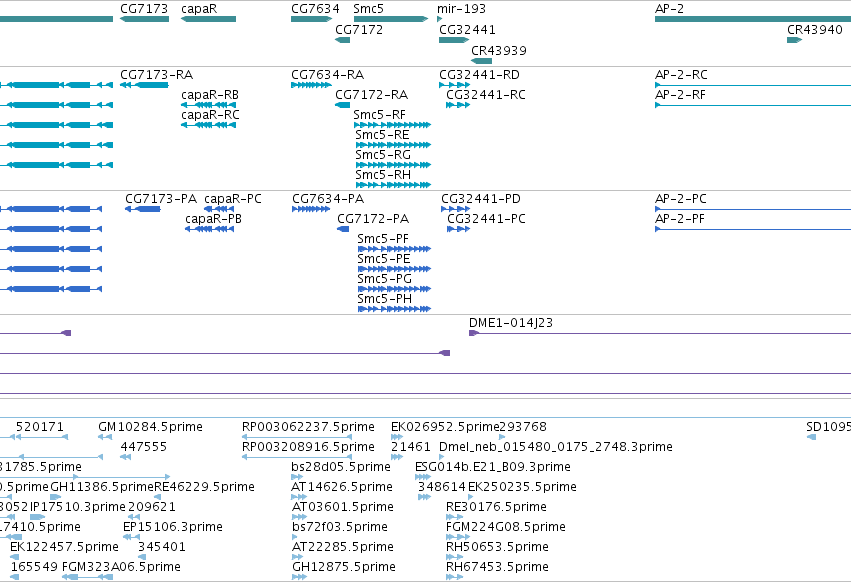Click the capaR-RB transcript label

[210, 94]
